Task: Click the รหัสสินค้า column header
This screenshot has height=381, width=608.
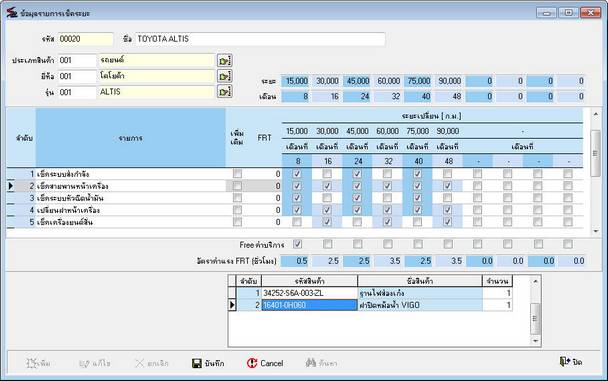Action: tap(309, 281)
